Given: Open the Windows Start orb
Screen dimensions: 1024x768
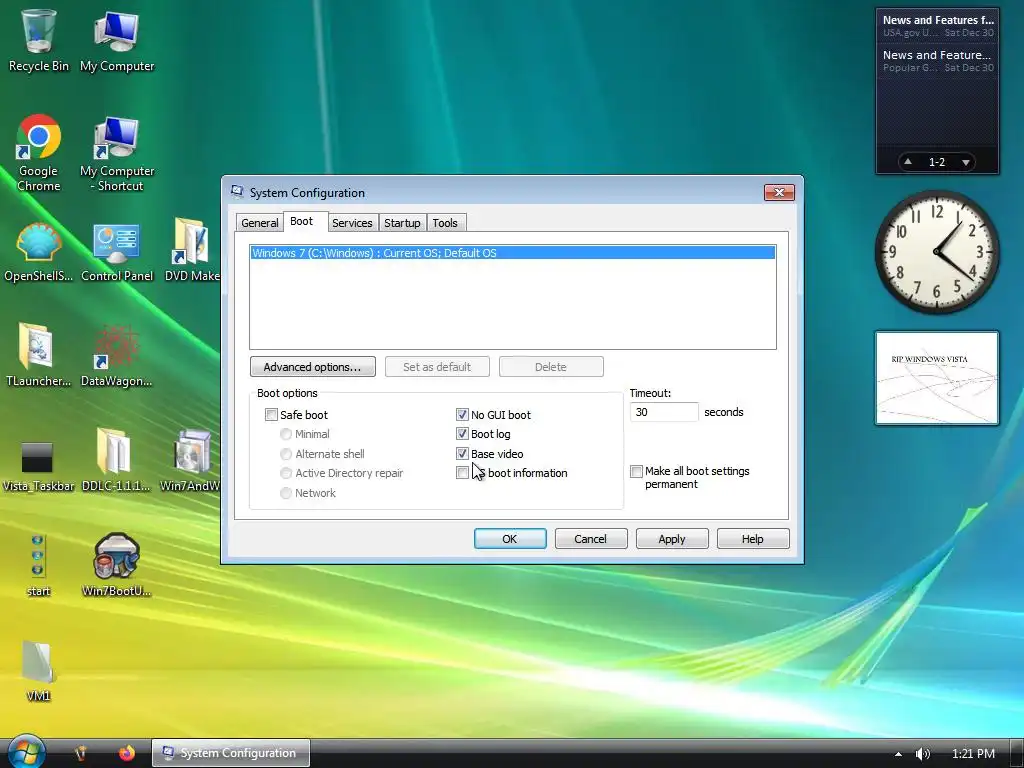Looking at the screenshot, I should tap(26, 752).
